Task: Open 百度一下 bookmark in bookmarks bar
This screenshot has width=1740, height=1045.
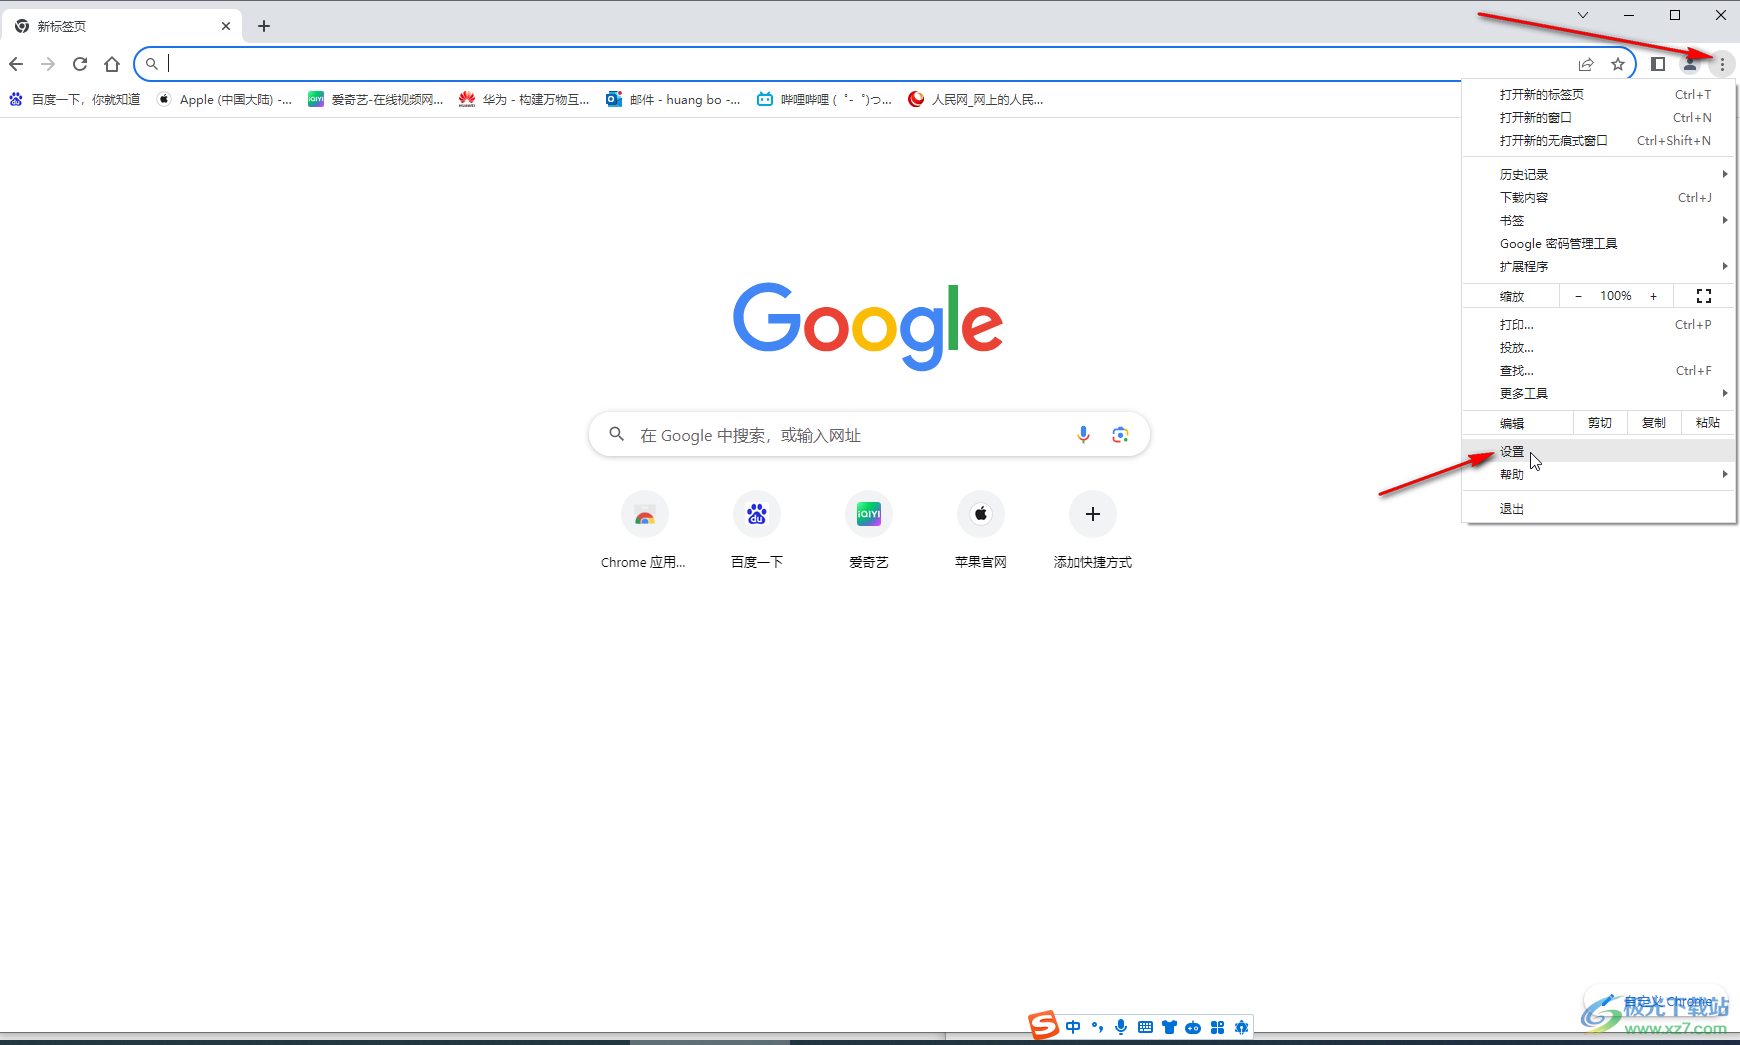Action: point(75,99)
